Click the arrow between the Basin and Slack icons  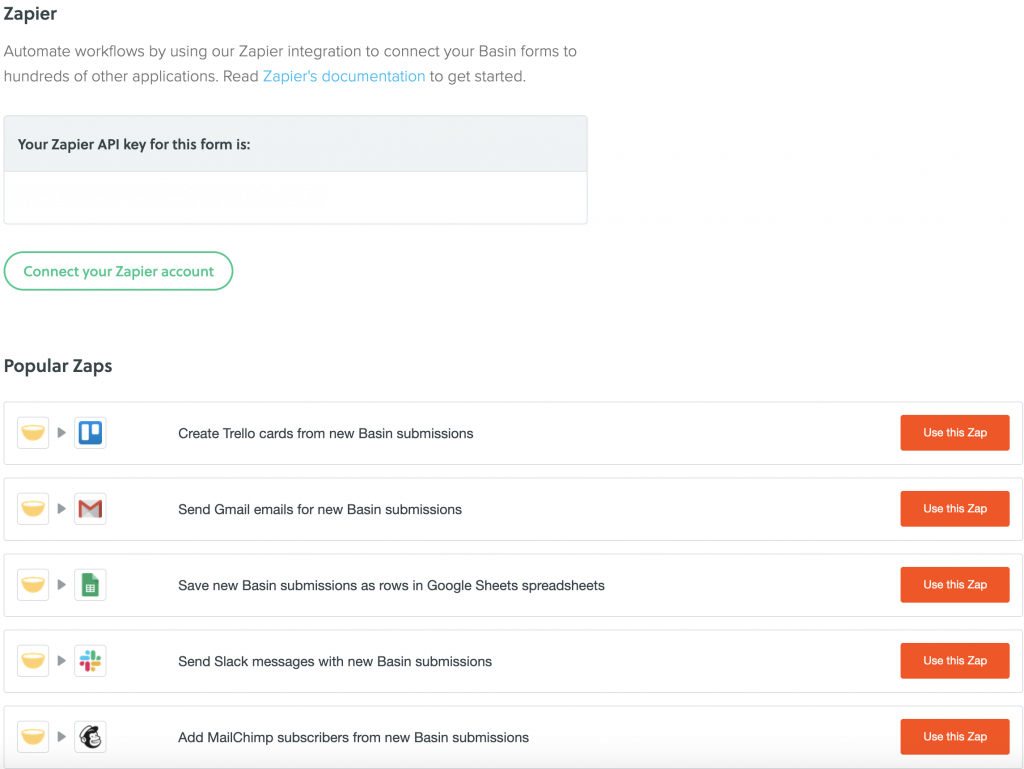pyautogui.click(x=61, y=661)
